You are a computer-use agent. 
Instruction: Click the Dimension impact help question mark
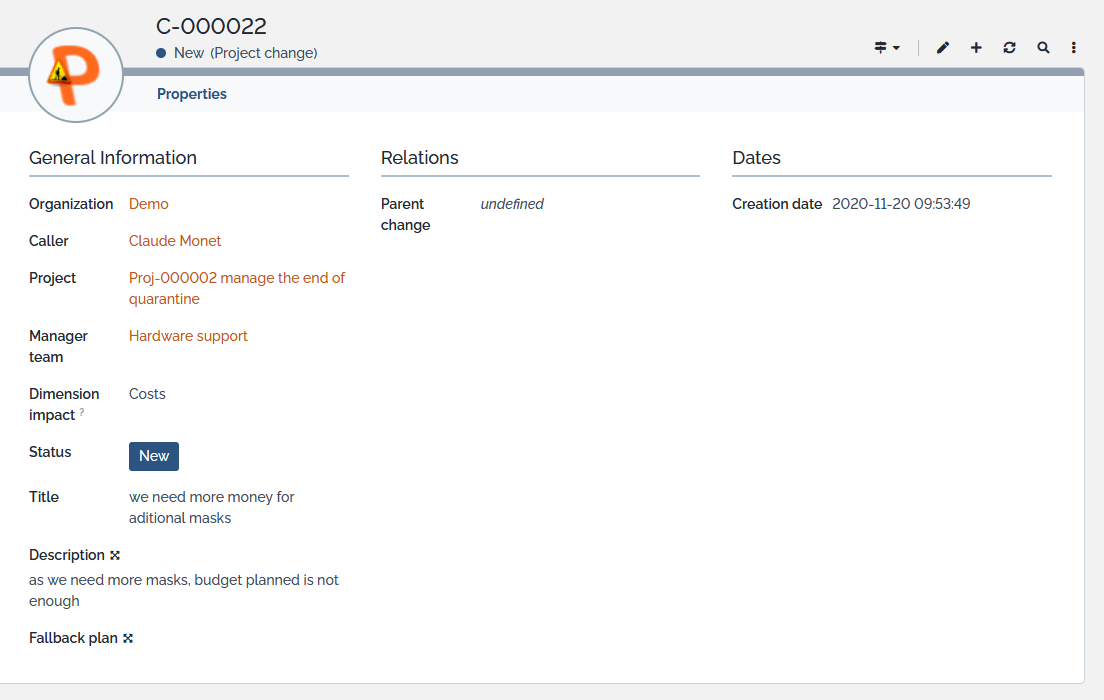pos(82,412)
